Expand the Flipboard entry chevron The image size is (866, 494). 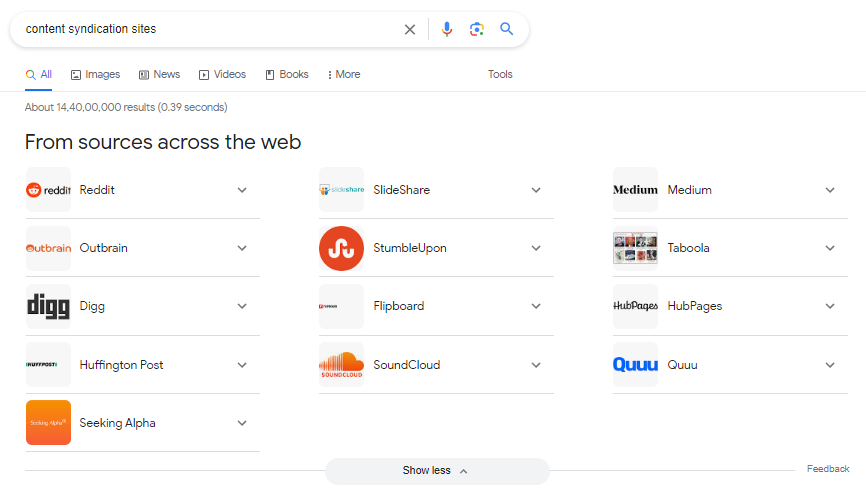[x=536, y=306]
